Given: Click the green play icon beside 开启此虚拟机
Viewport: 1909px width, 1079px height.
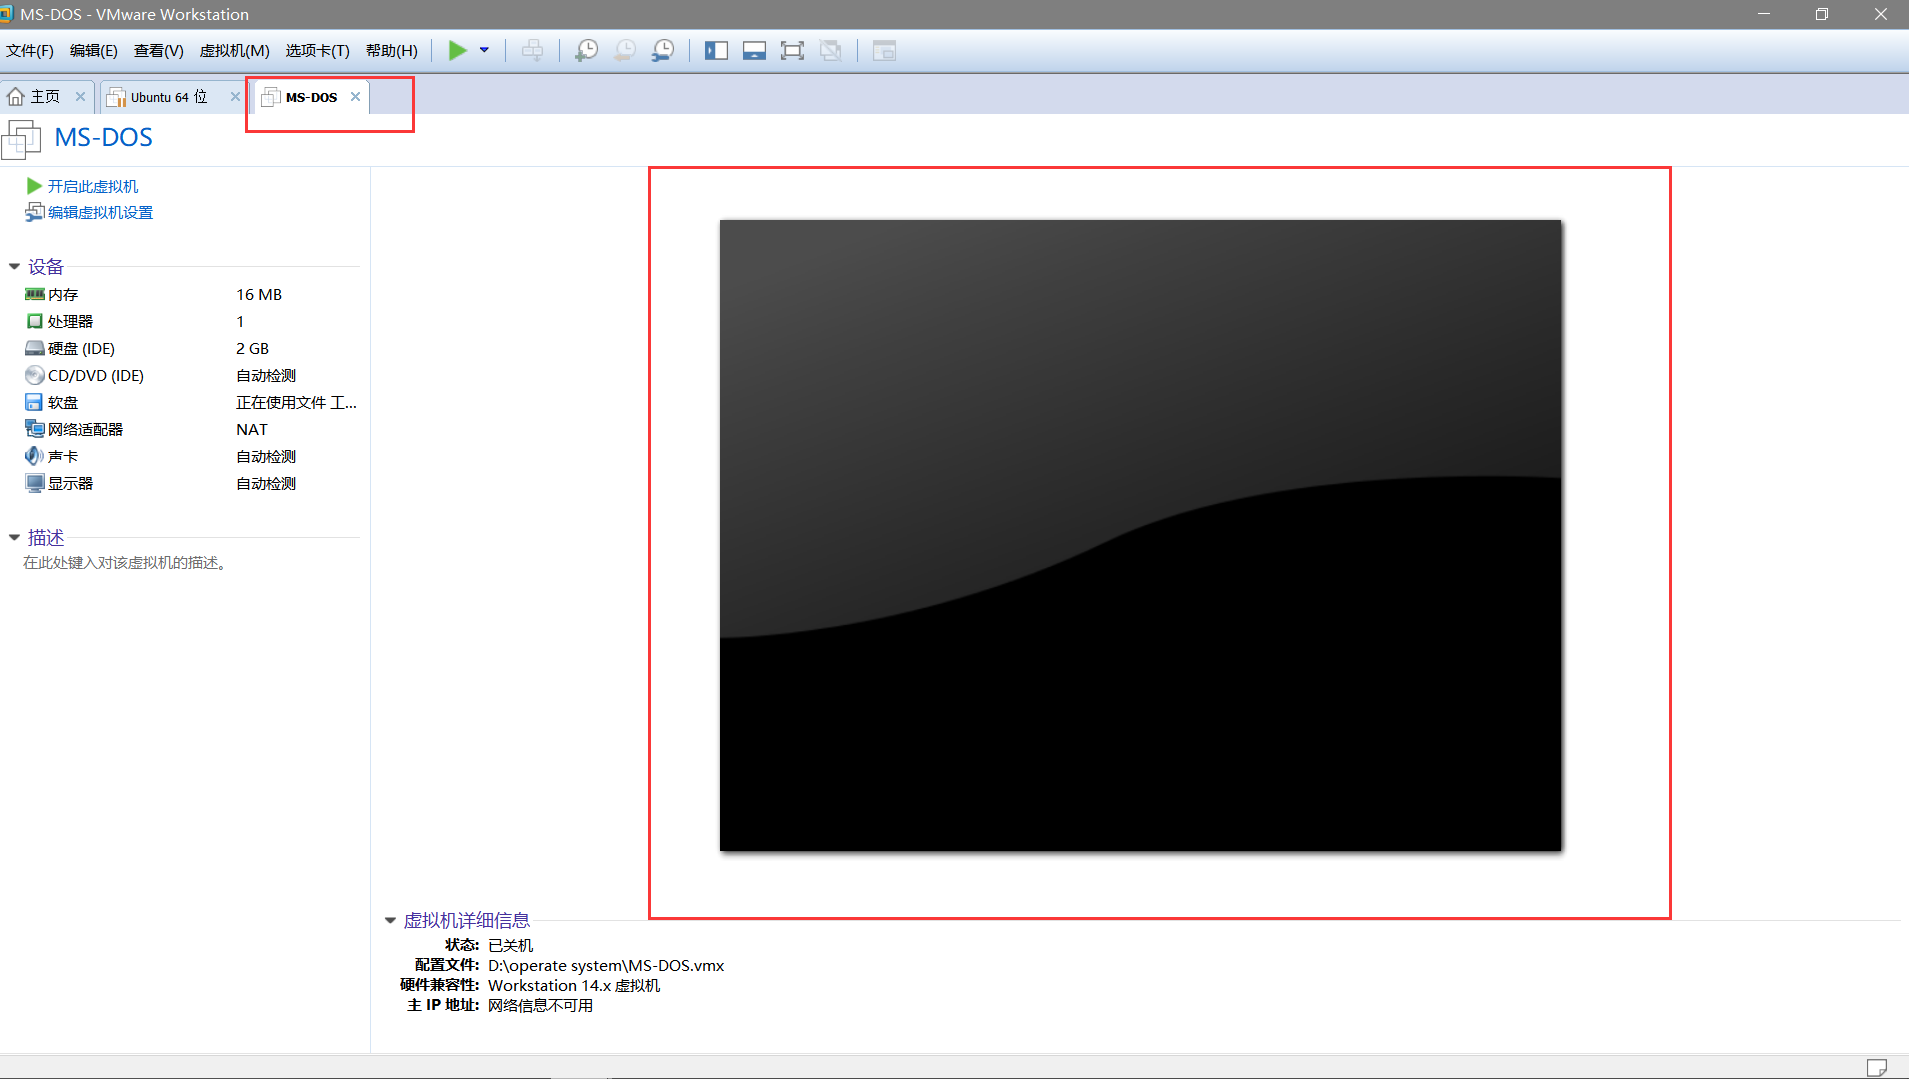Looking at the screenshot, I should tap(34, 186).
